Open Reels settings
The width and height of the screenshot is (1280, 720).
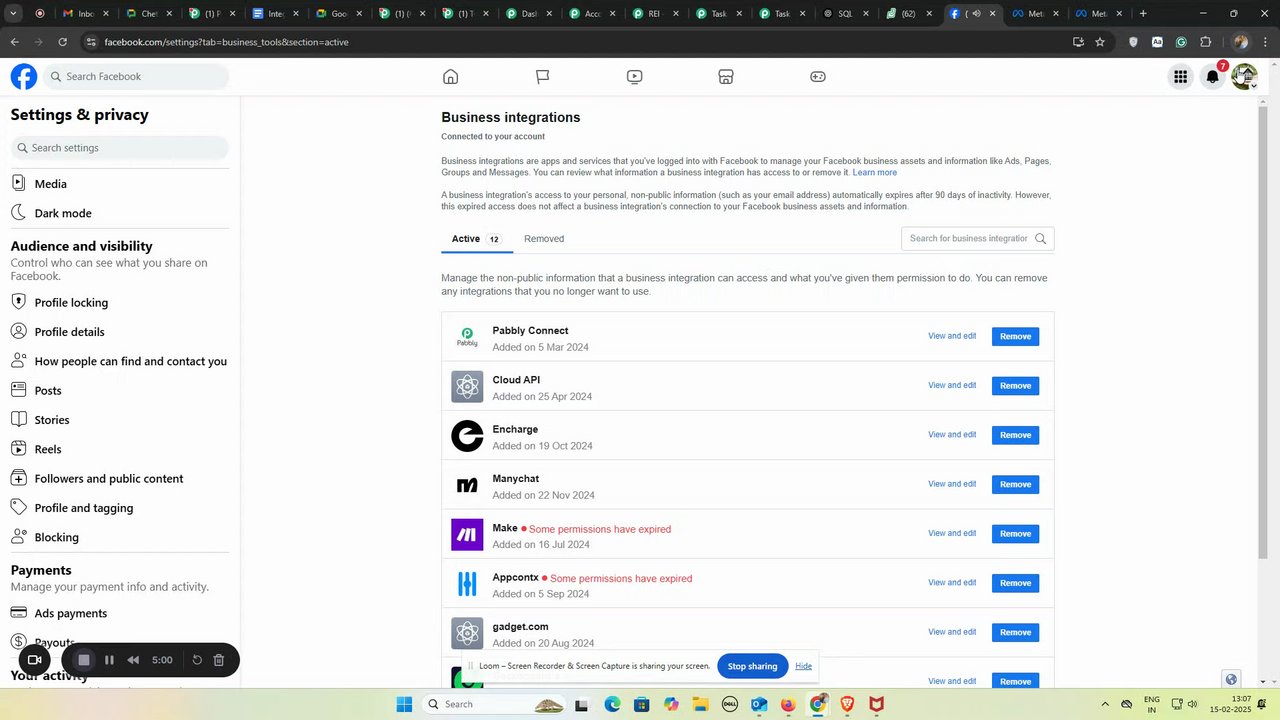click(x=120, y=449)
